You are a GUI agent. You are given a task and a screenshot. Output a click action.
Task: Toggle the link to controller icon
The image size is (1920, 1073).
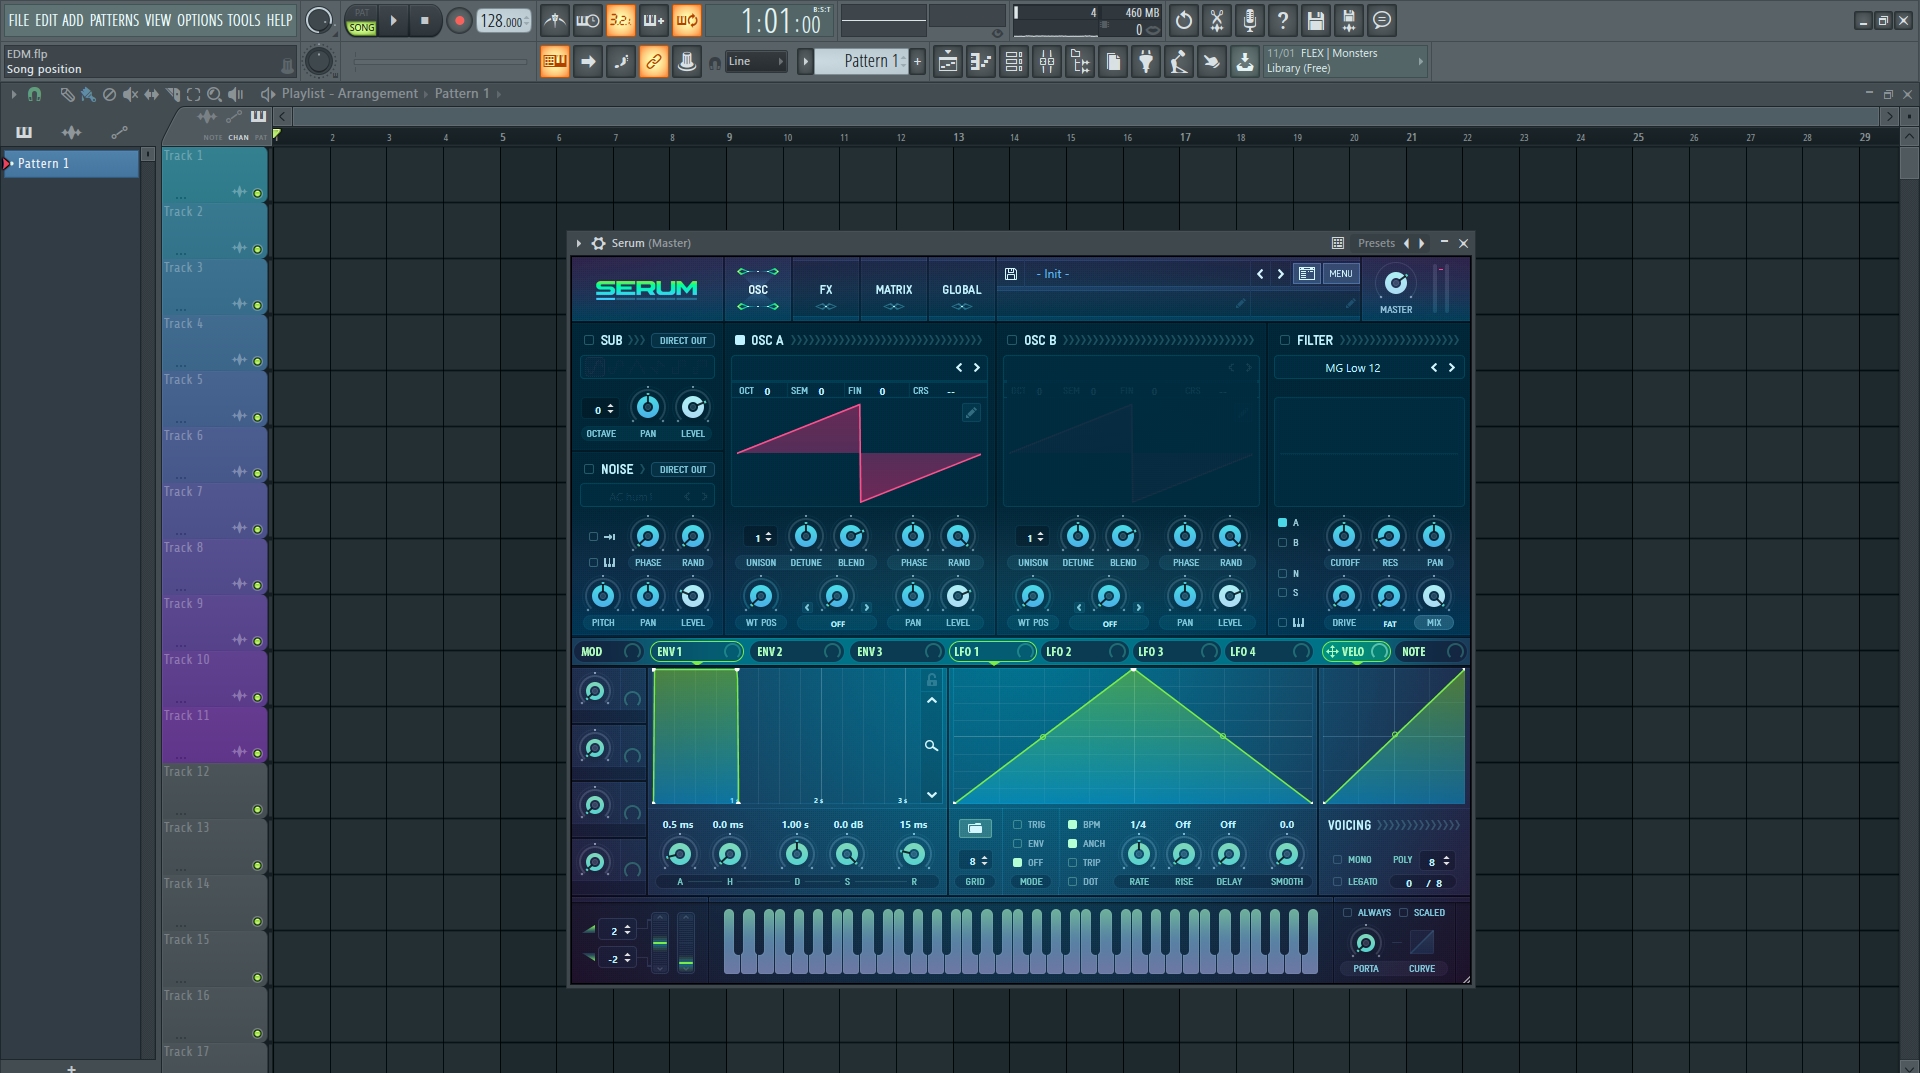(x=653, y=62)
